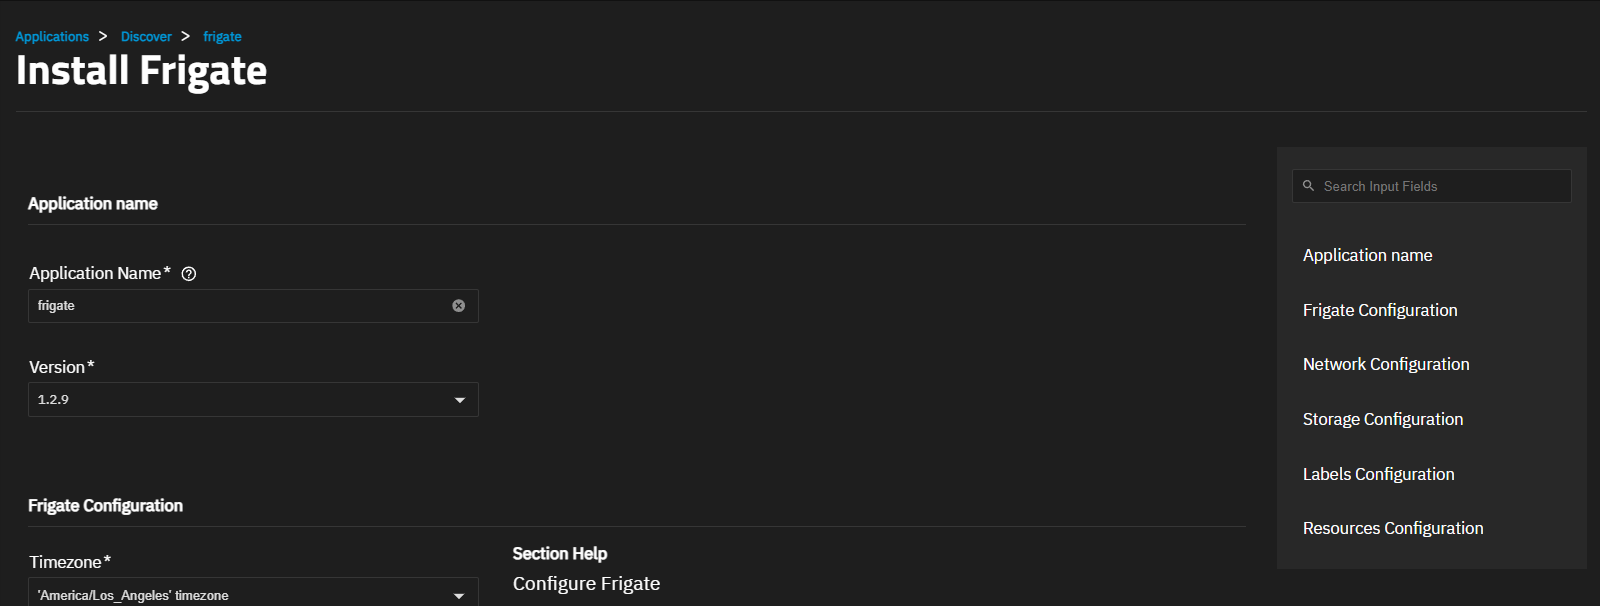The image size is (1600, 606).
Task: Jump to Application name section in sidebar
Action: coord(1367,256)
